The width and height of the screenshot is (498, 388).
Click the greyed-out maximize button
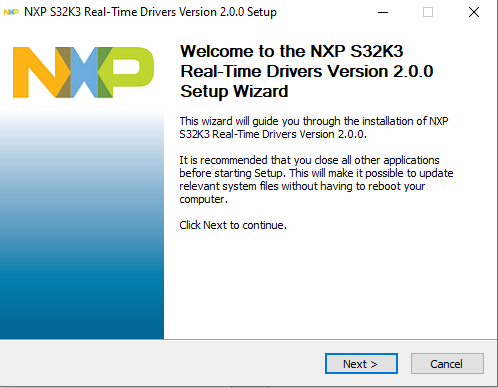tap(428, 12)
